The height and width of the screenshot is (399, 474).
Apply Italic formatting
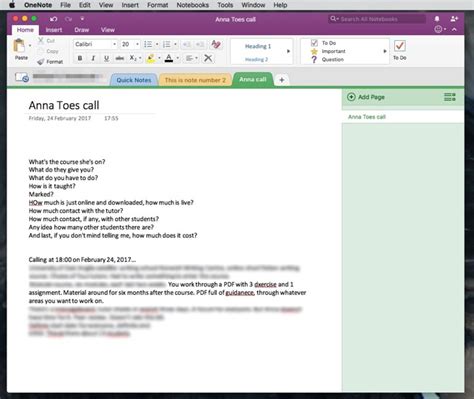pos(93,58)
